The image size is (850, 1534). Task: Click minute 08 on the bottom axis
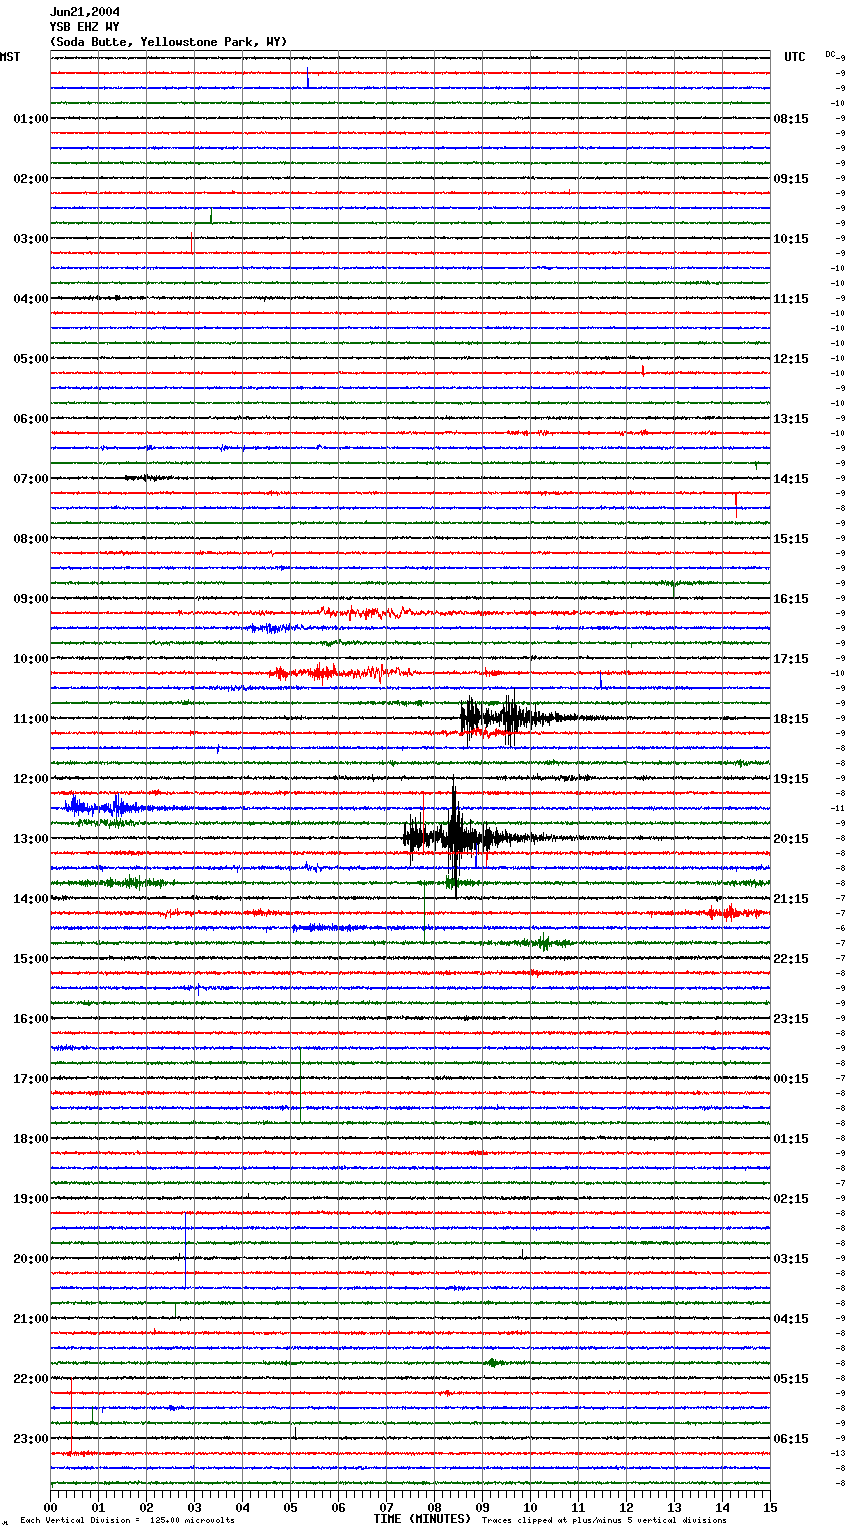(434, 1507)
